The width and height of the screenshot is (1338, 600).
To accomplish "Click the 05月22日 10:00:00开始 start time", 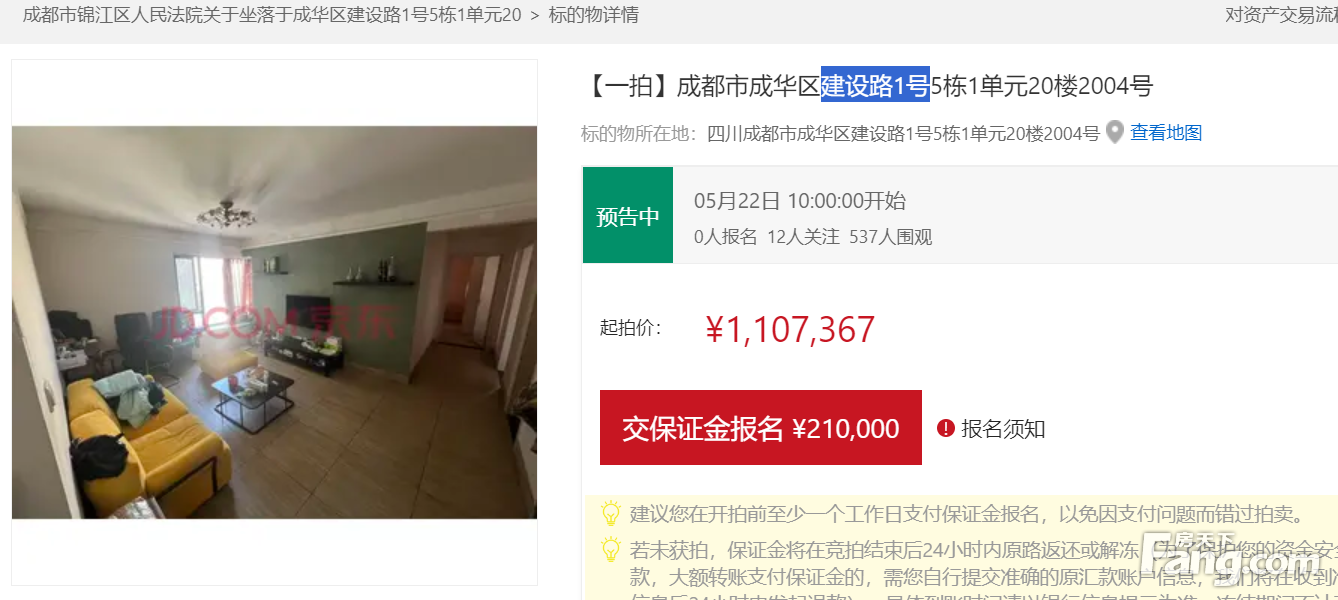I will pos(800,200).
